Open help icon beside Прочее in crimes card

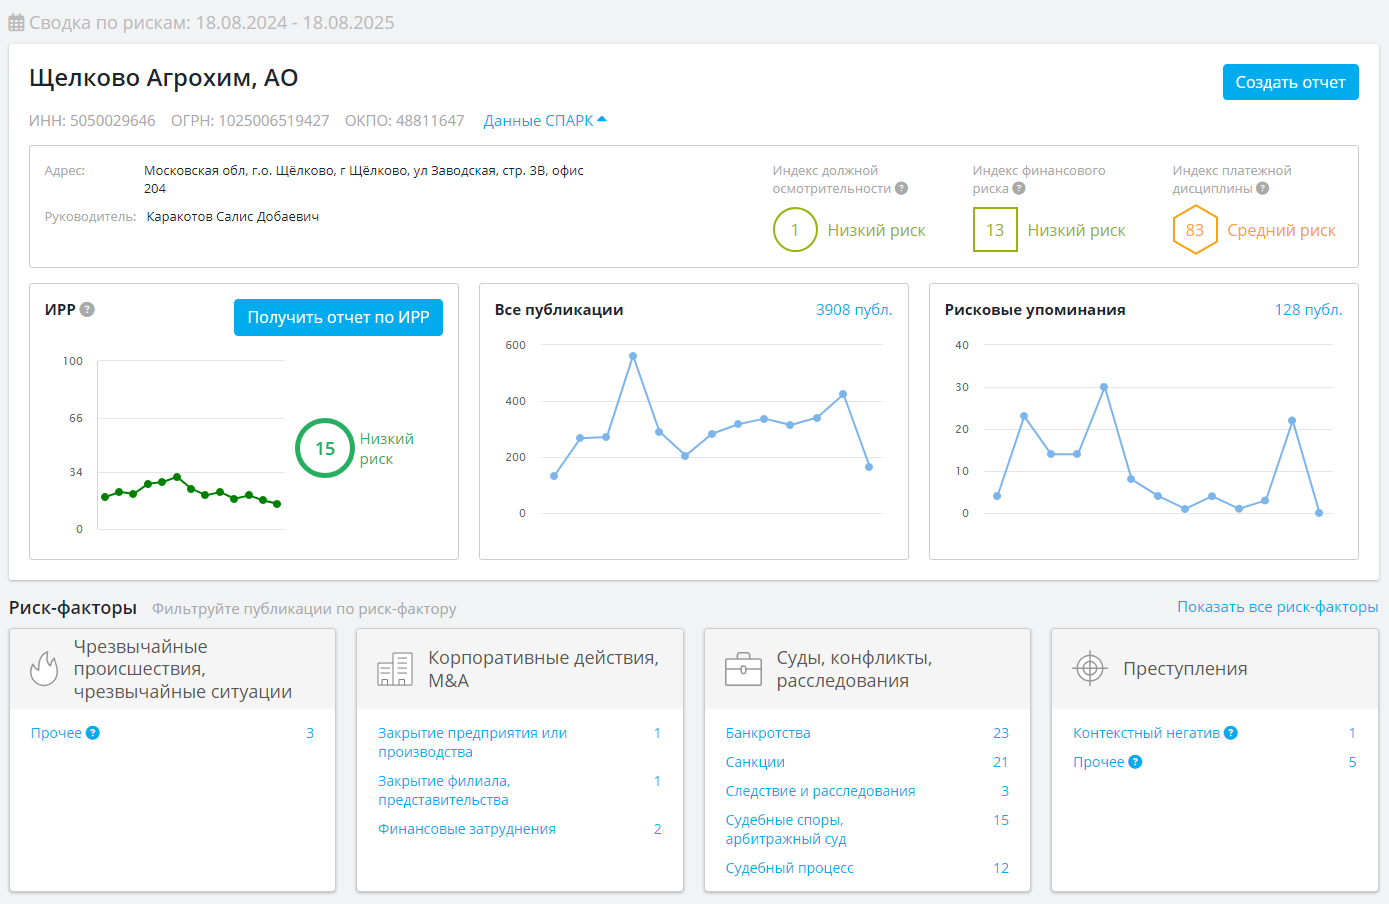tap(1135, 762)
